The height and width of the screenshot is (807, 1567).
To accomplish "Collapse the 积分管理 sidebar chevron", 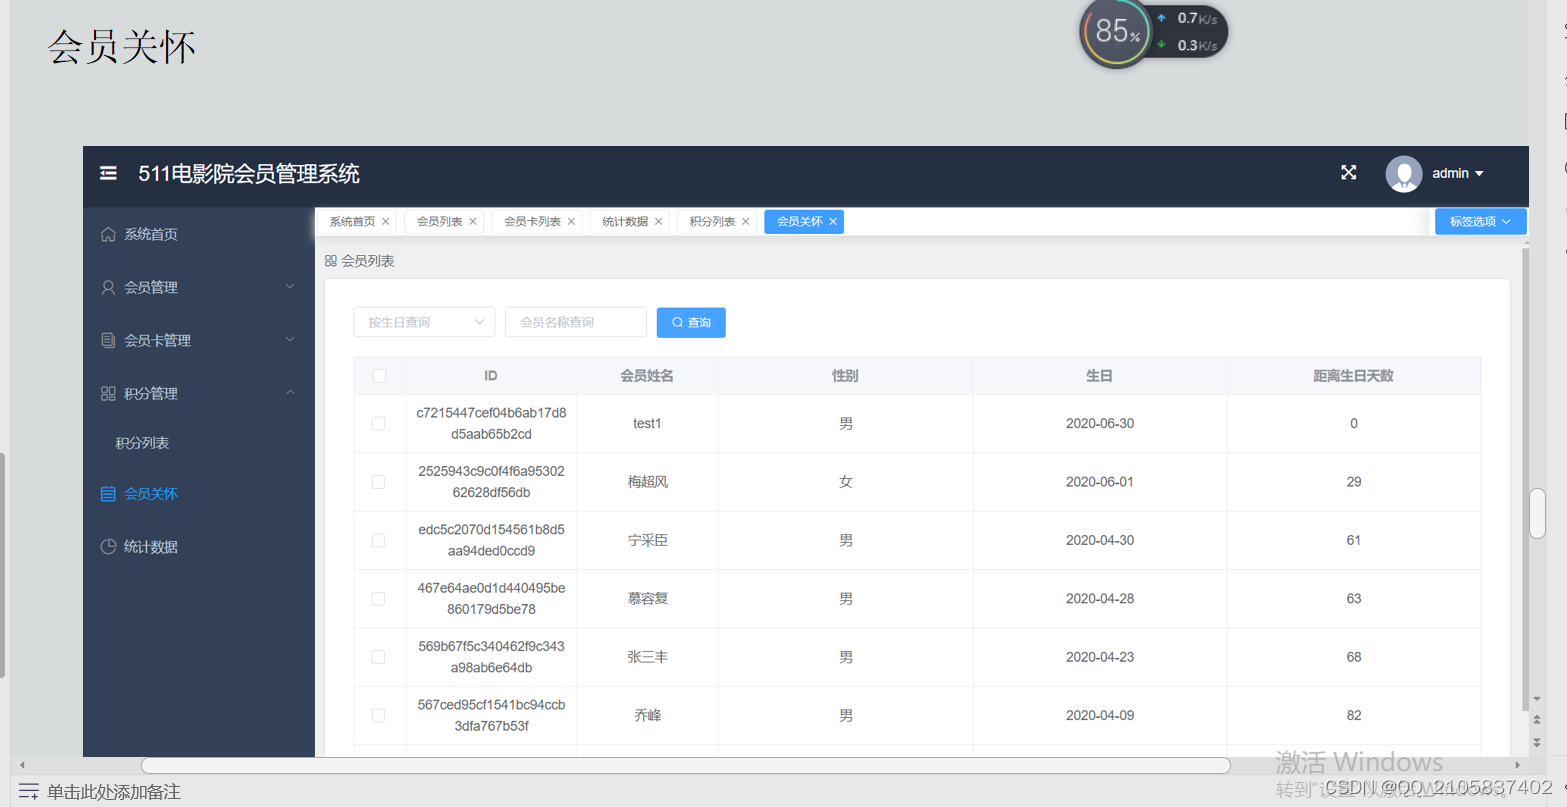I will (290, 393).
